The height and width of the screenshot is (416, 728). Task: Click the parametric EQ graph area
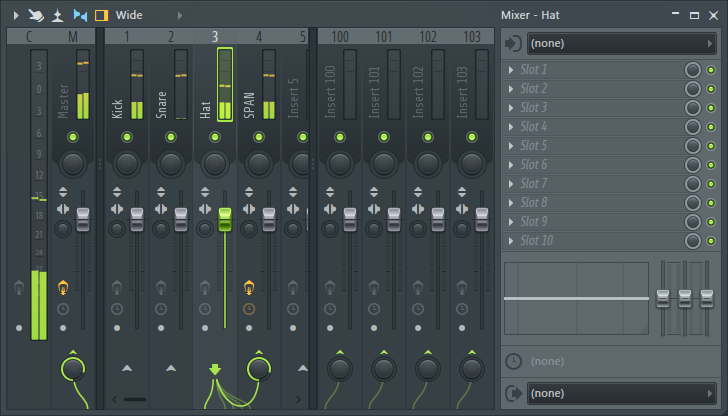click(576, 298)
